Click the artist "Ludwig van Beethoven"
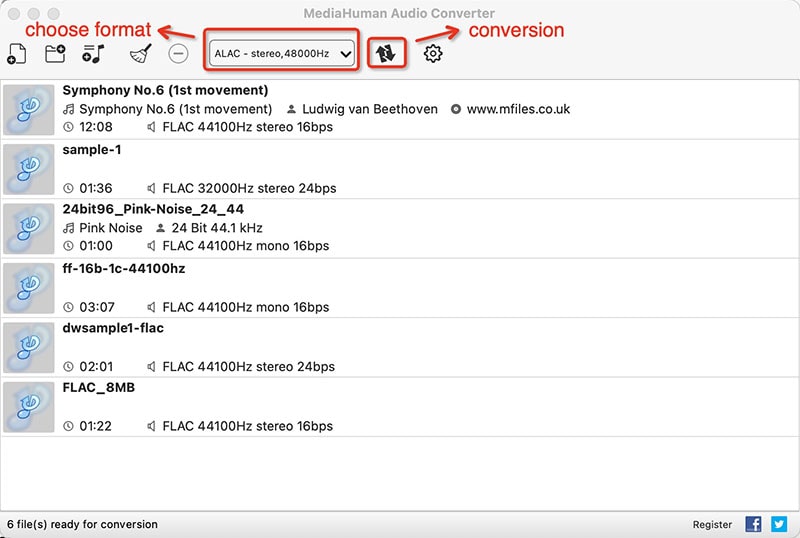800x538 pixels. (x=370, y=109)
